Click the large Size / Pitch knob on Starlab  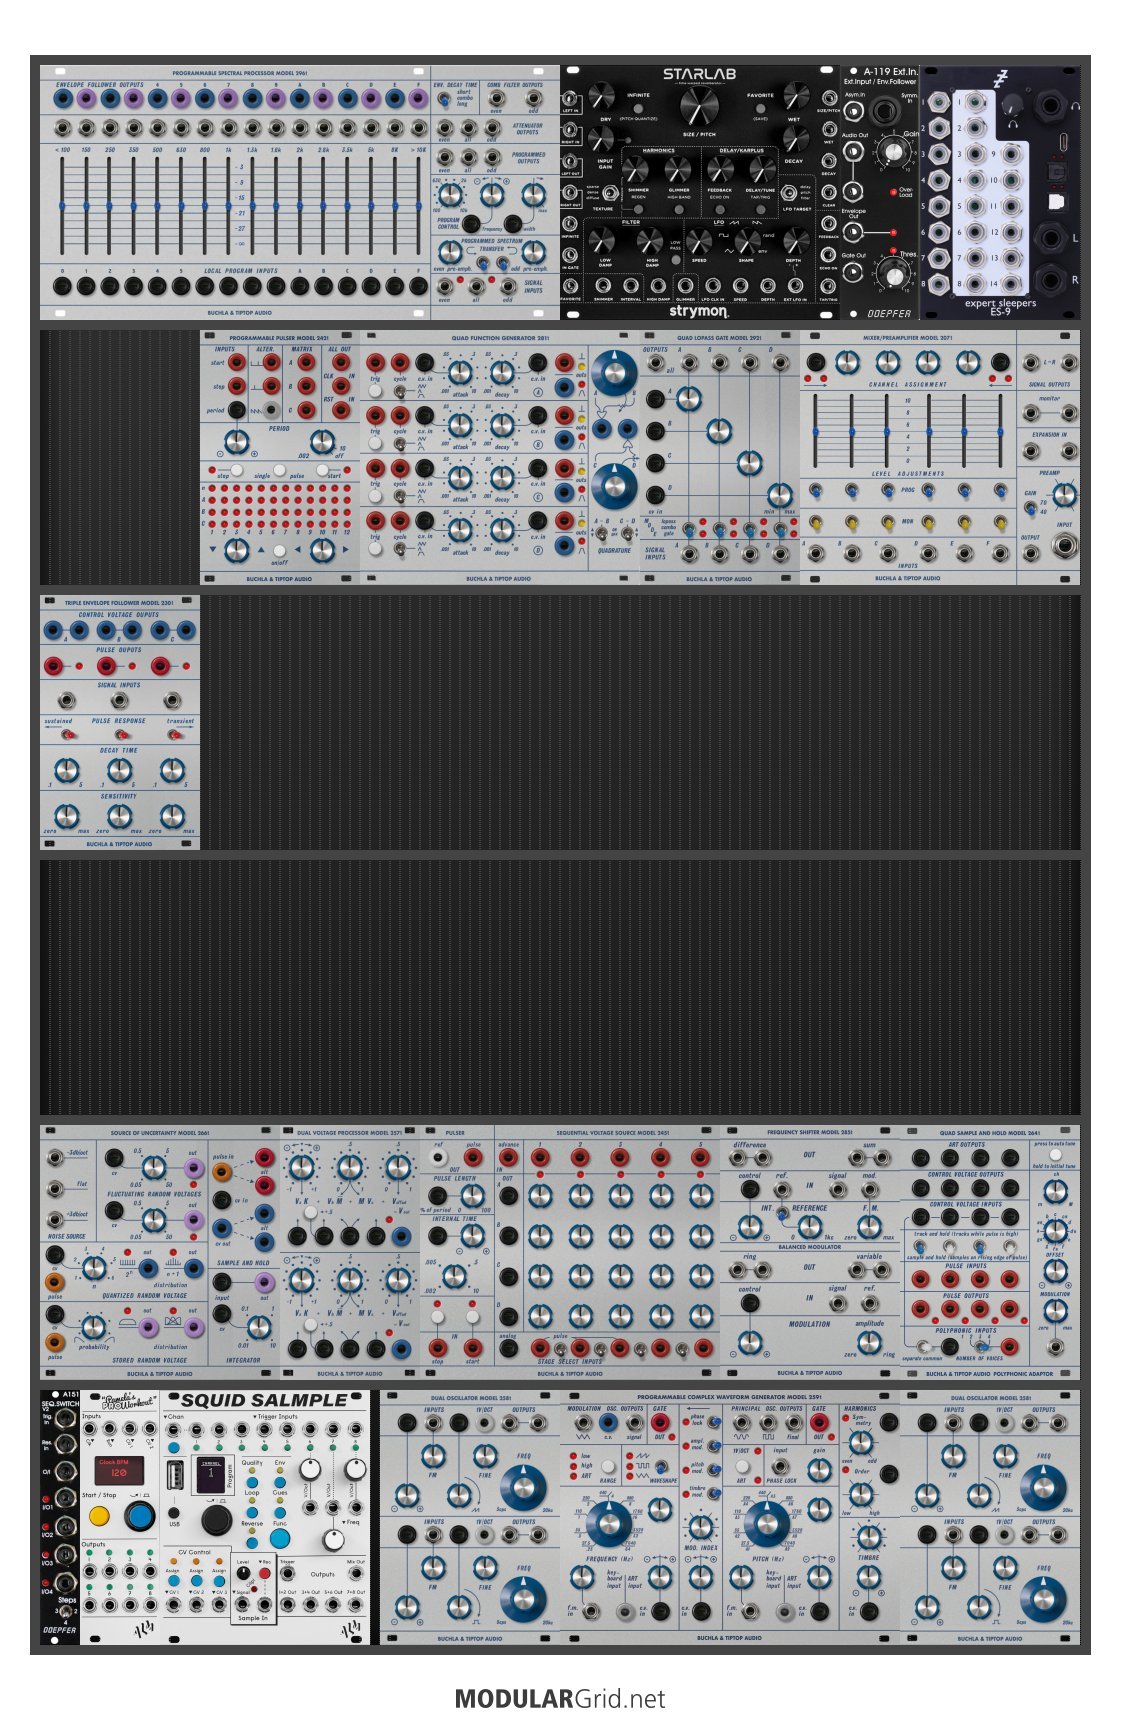click(699, 105)
